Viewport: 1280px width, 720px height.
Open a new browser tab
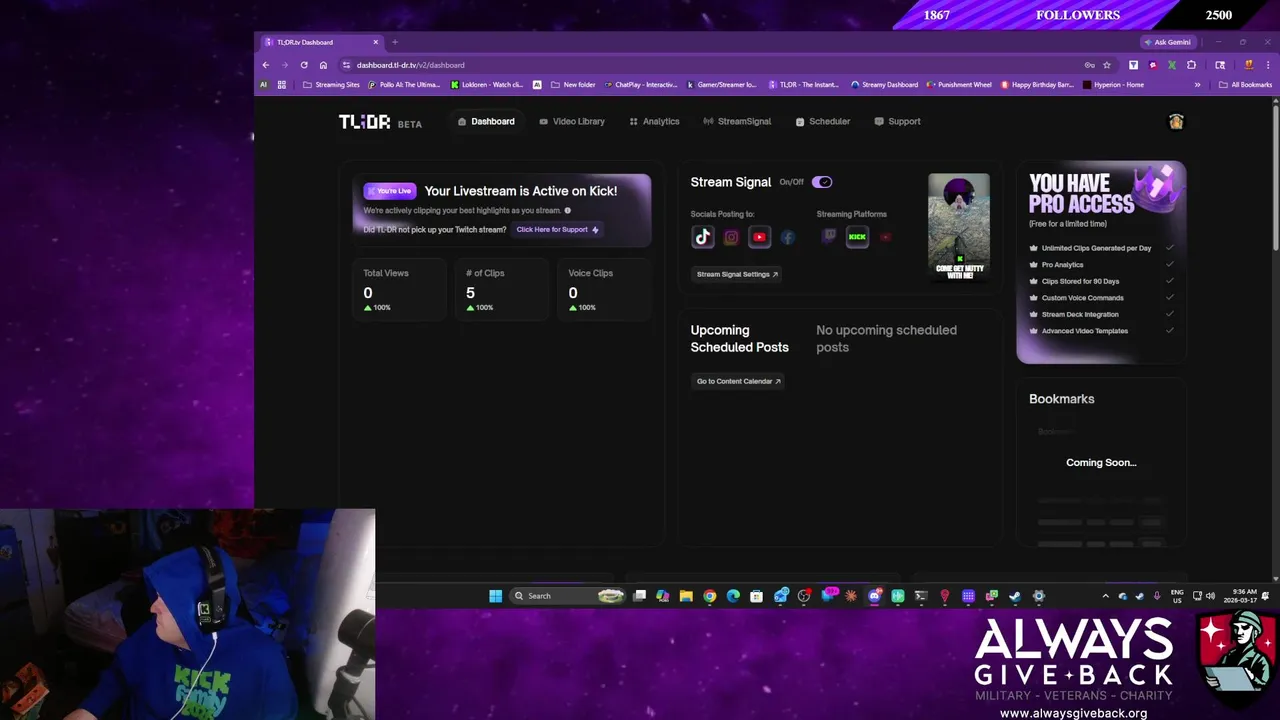[x=394, y=42]
